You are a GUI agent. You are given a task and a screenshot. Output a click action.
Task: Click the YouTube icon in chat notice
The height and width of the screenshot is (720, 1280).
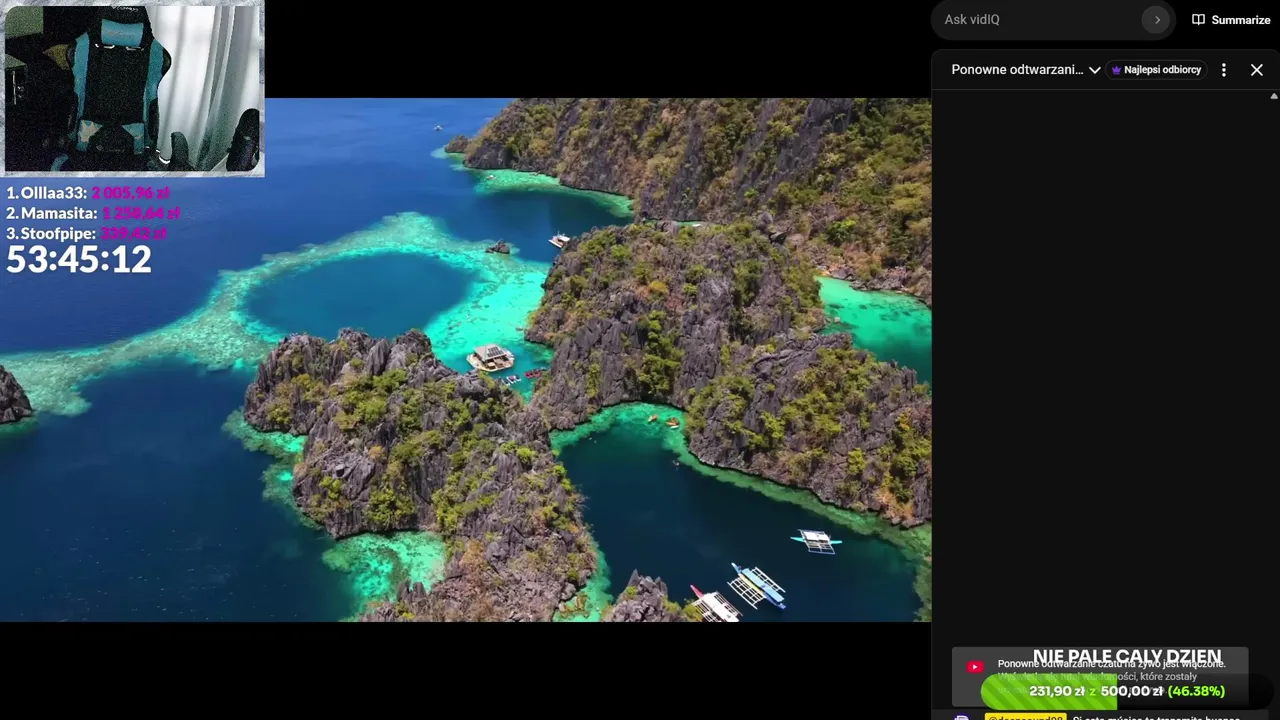click(x=975, y=667)
